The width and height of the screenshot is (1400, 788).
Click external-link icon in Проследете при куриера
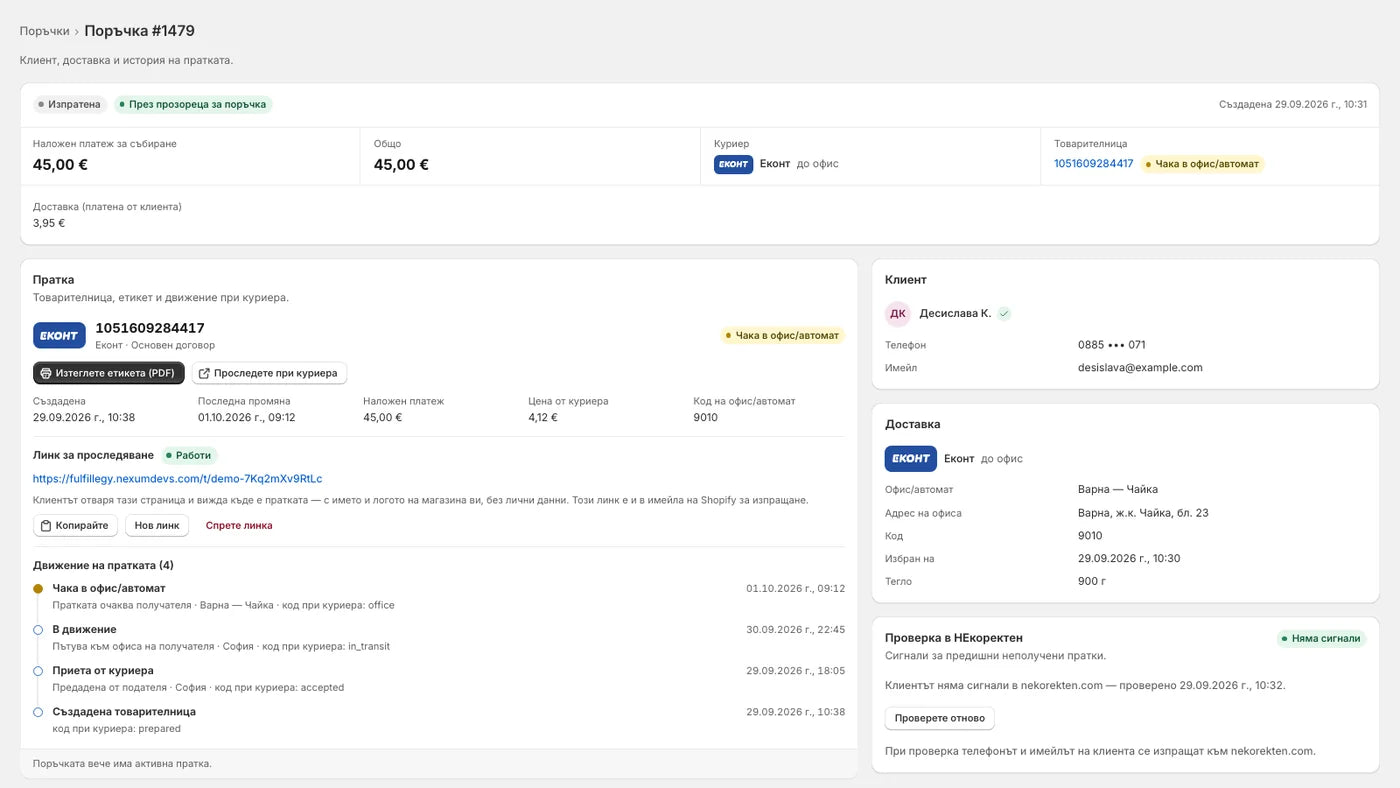point(204,373)
